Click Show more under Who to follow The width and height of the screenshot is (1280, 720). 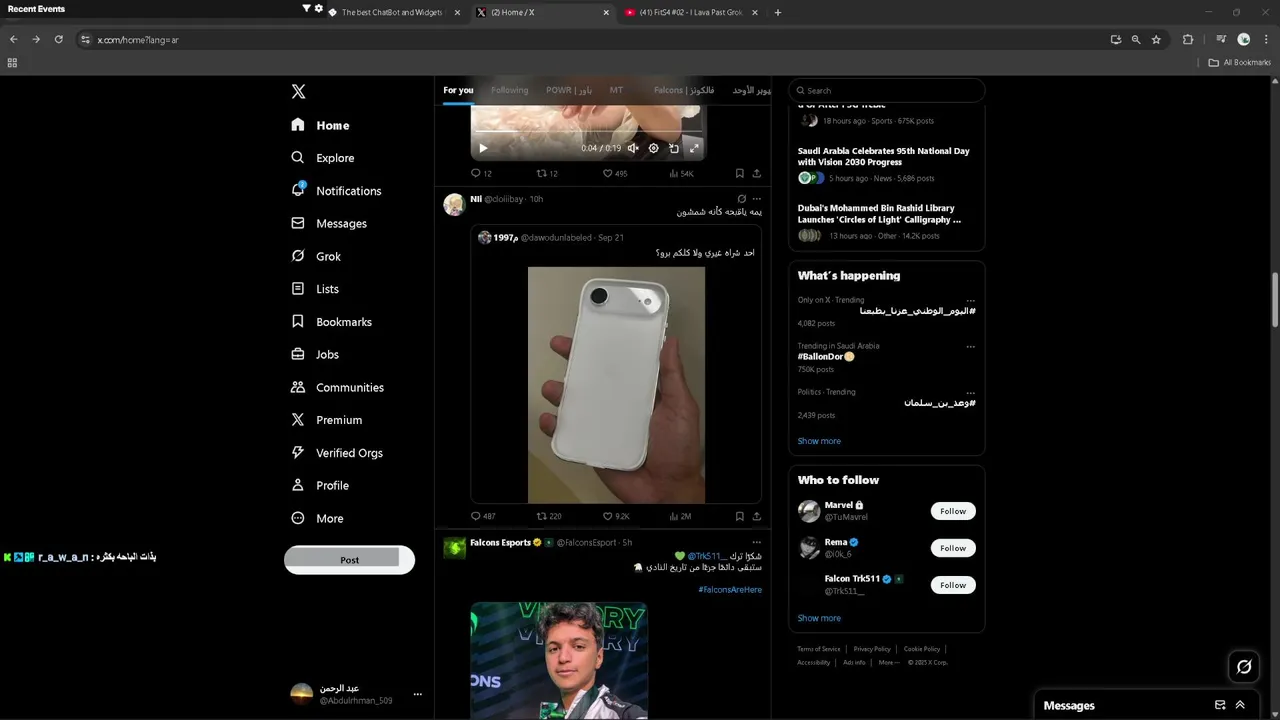[819, 618]
